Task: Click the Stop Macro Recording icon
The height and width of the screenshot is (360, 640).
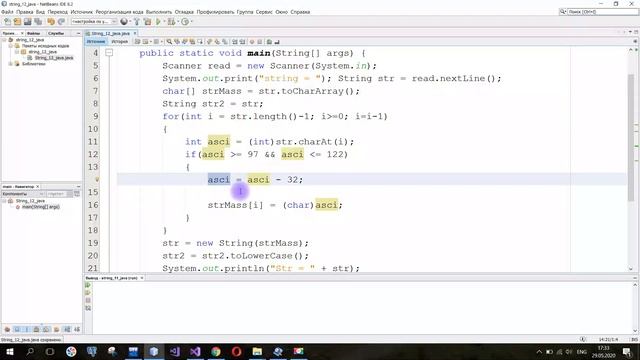Action: pyautogui.click(x=260, y=42)
